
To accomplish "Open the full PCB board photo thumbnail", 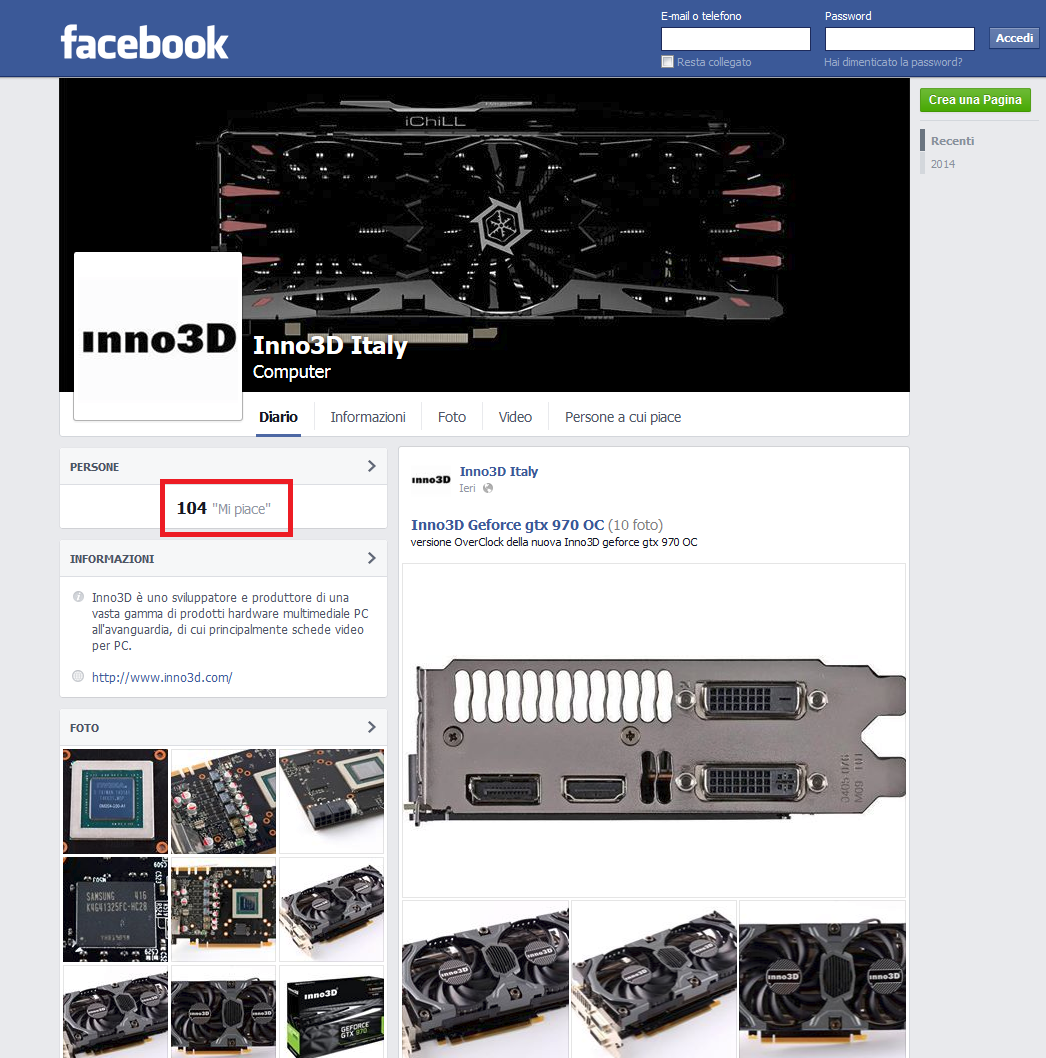I will (x=223, y=909).
